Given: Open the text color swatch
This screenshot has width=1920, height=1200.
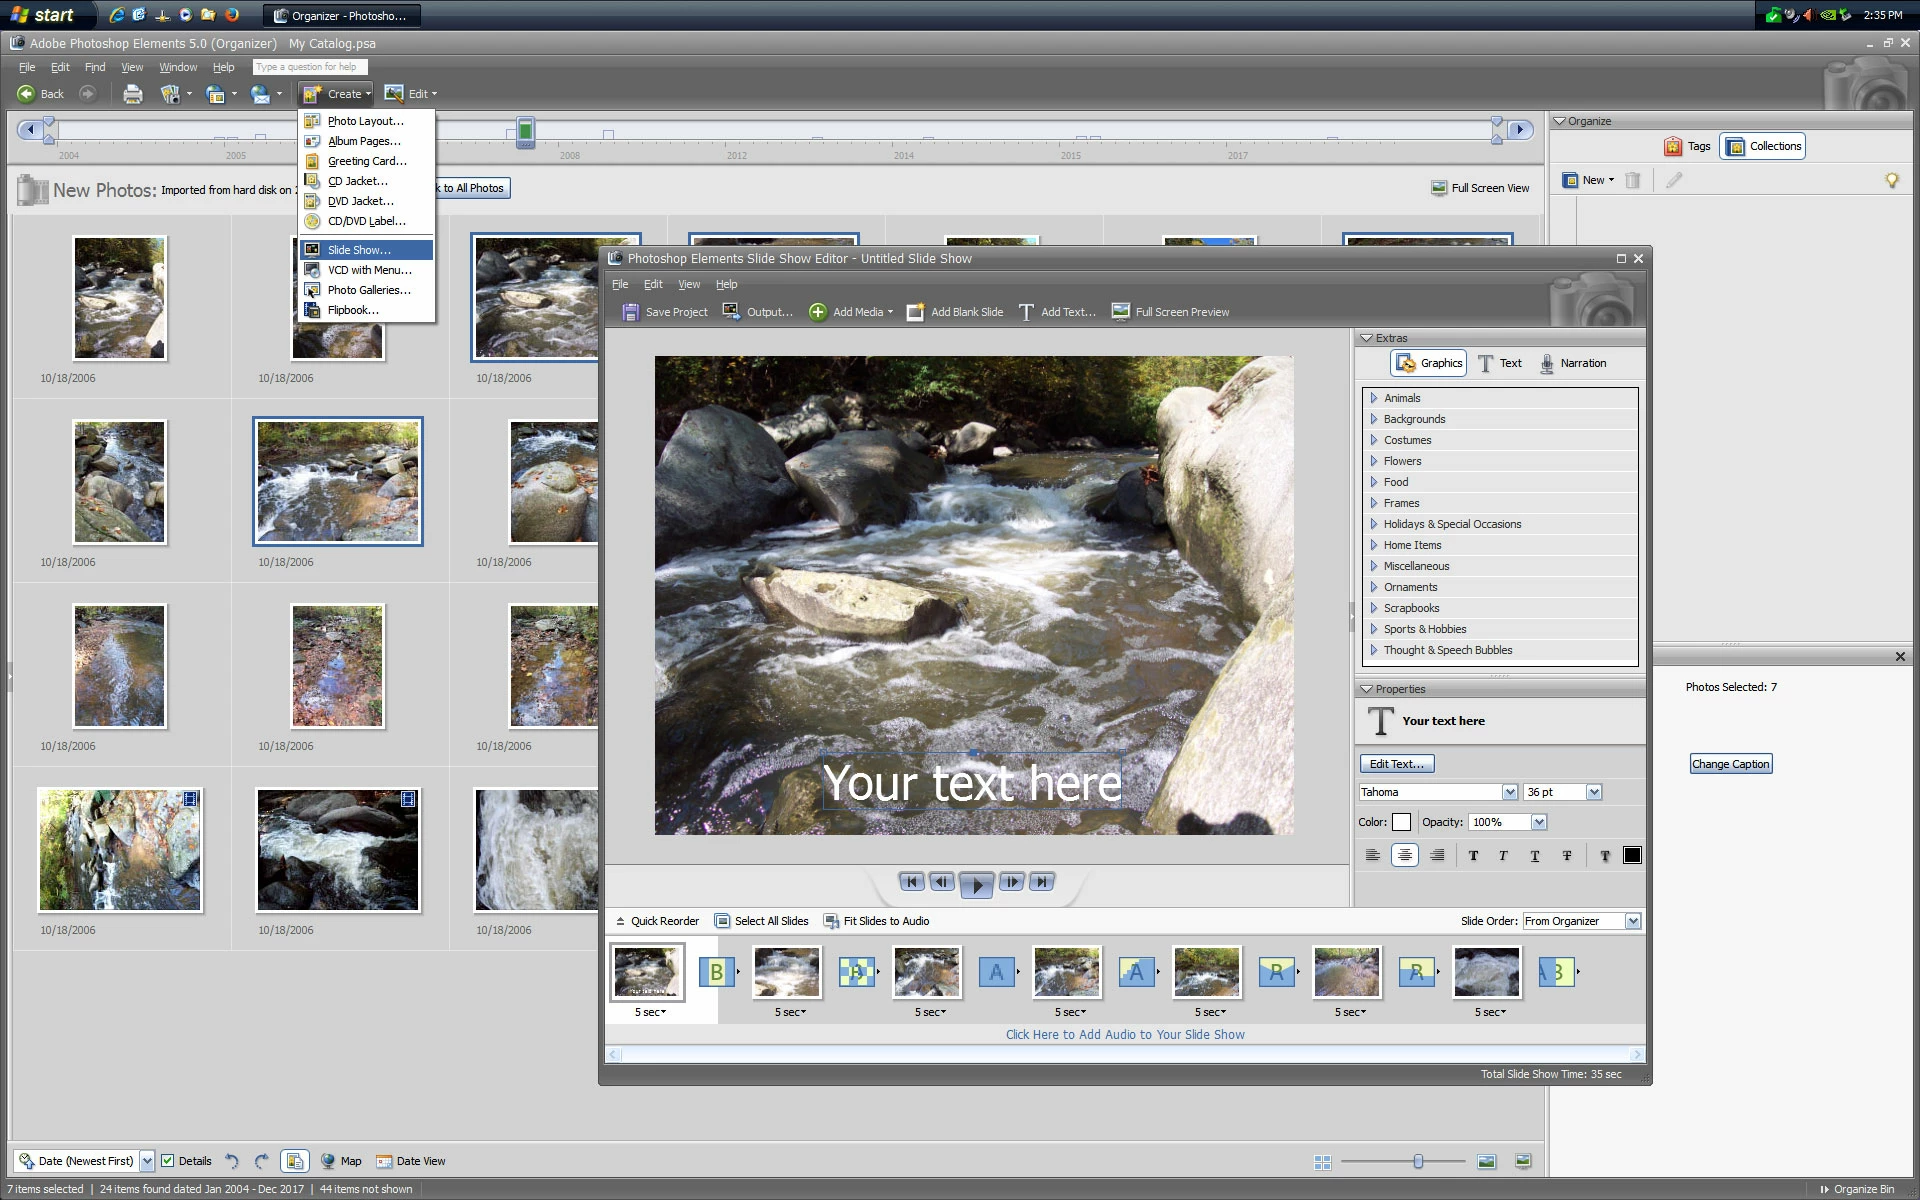Looking at the screenshot, I should tap(1401, 822).
